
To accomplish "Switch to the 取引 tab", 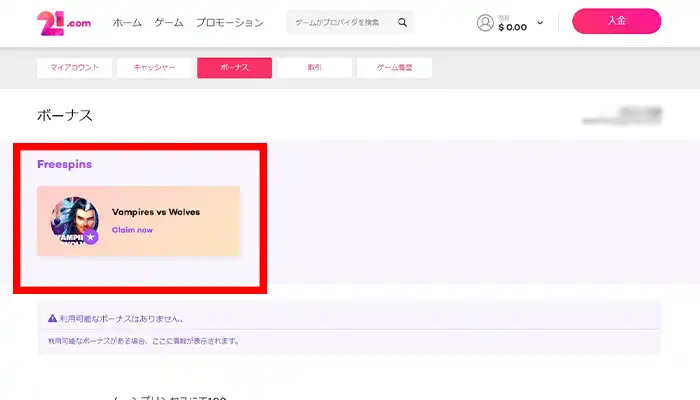I will tap(315, 68).
